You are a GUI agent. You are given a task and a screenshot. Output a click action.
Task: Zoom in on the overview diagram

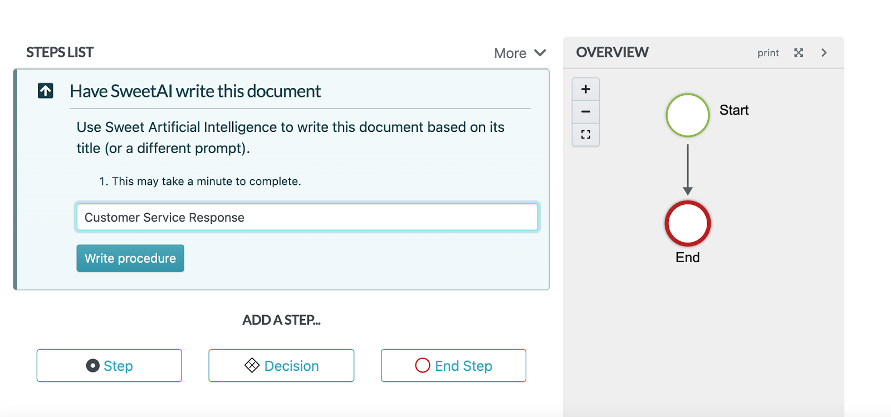click(x=585, y=89)
